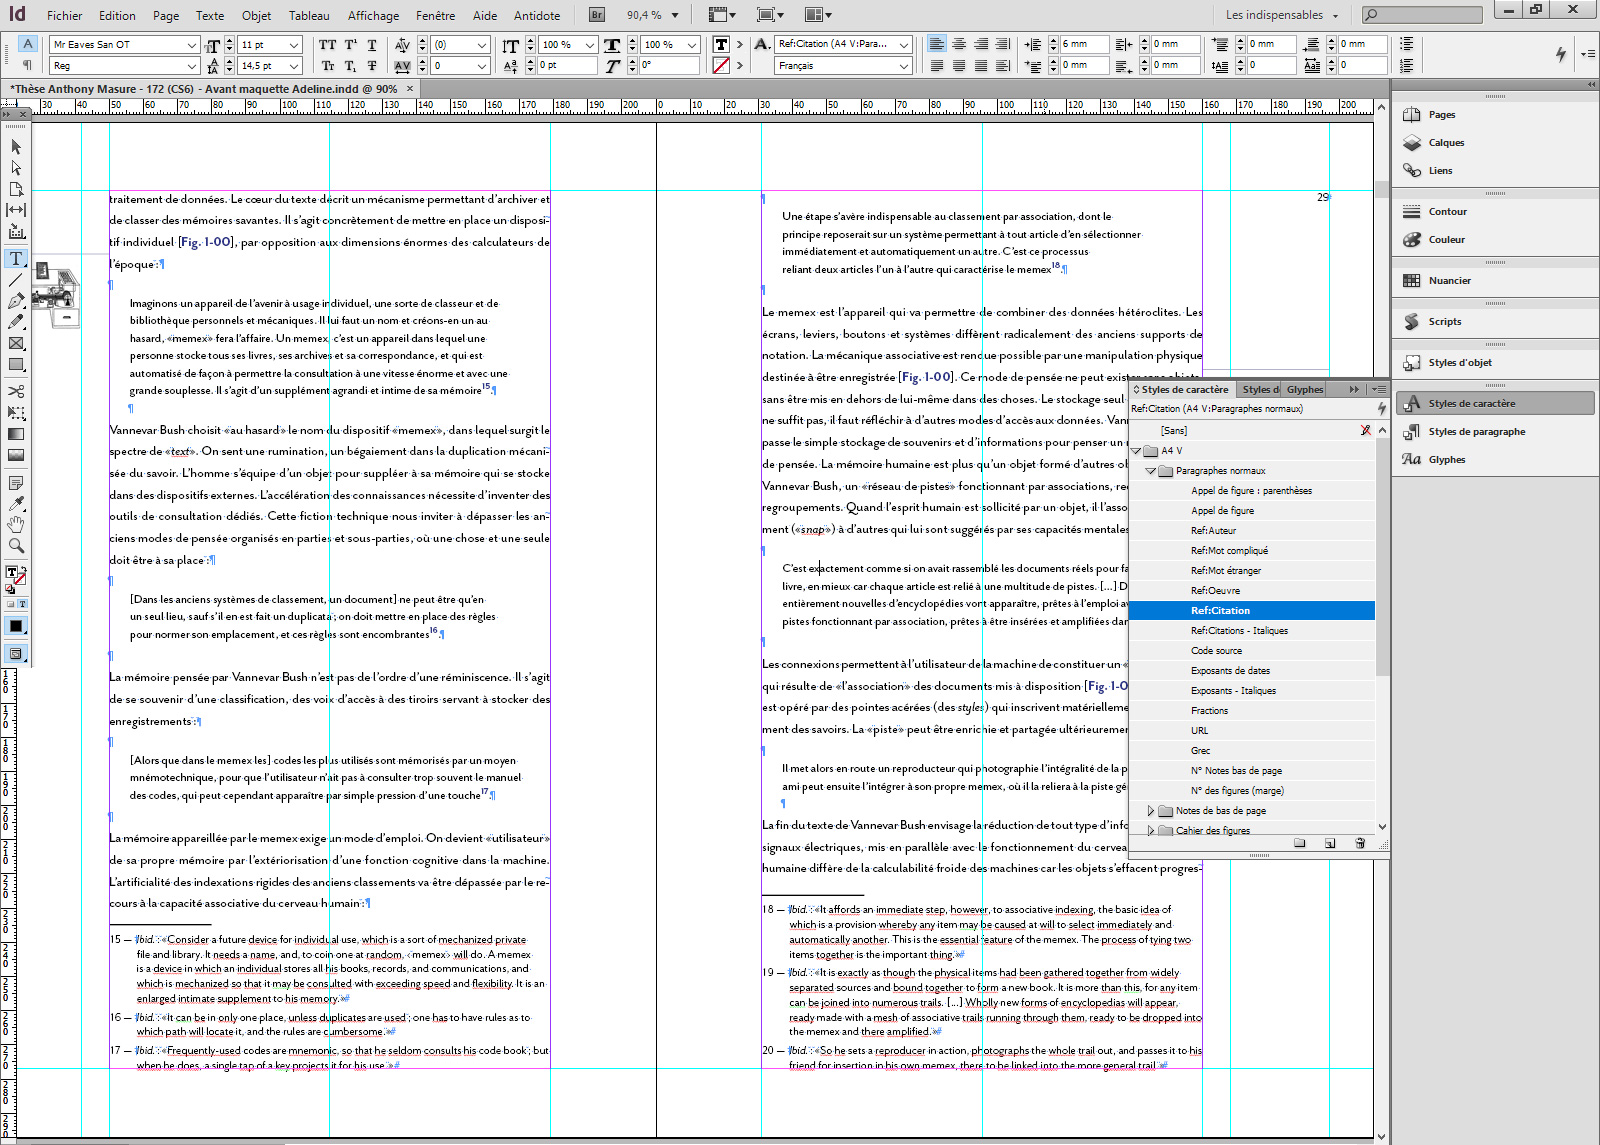The height and width of the screenshot is (1145, 1600).
Task: Select the Gradient Swatch tool
Action: point(16,434)
